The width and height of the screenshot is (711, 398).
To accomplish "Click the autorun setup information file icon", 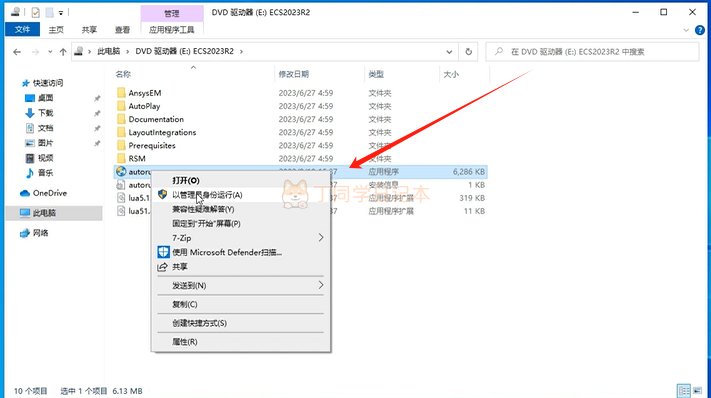I will tap(121, 184).
